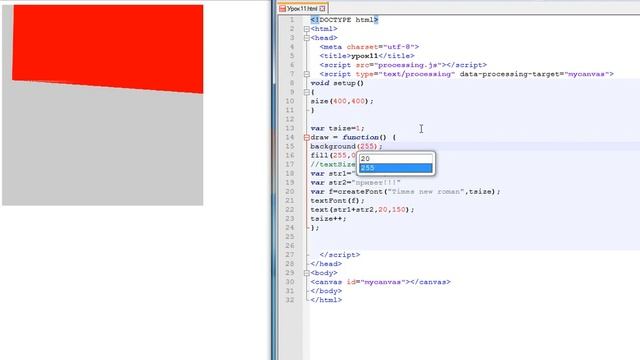640x360 pixels.
Task: Click the processing.js script source line
Action: [403, 65]
